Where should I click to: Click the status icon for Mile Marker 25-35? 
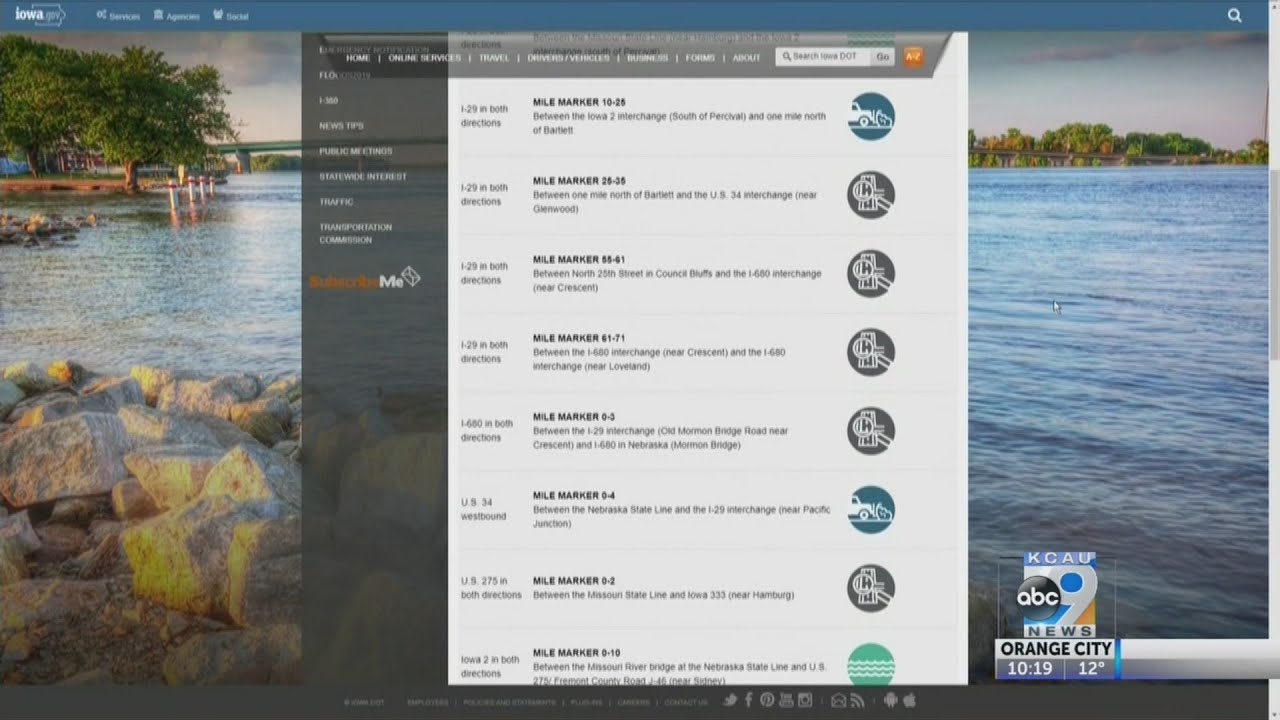pos(871,195)
